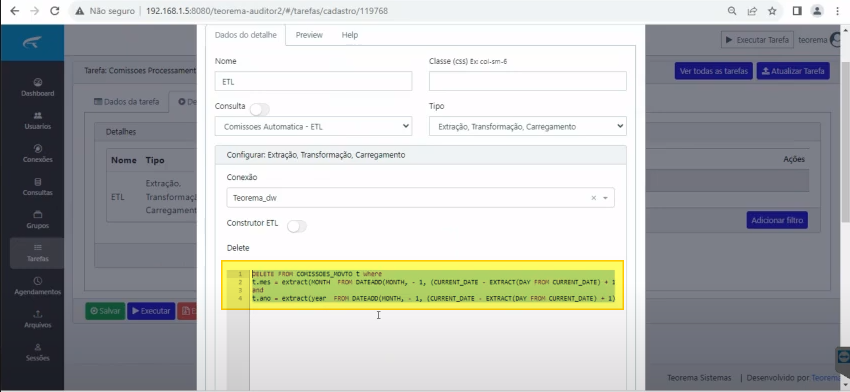Click line number 4 in code gutter
This screenshot has width=850, height=392.
pyautogui.click(x=240, y=298)
